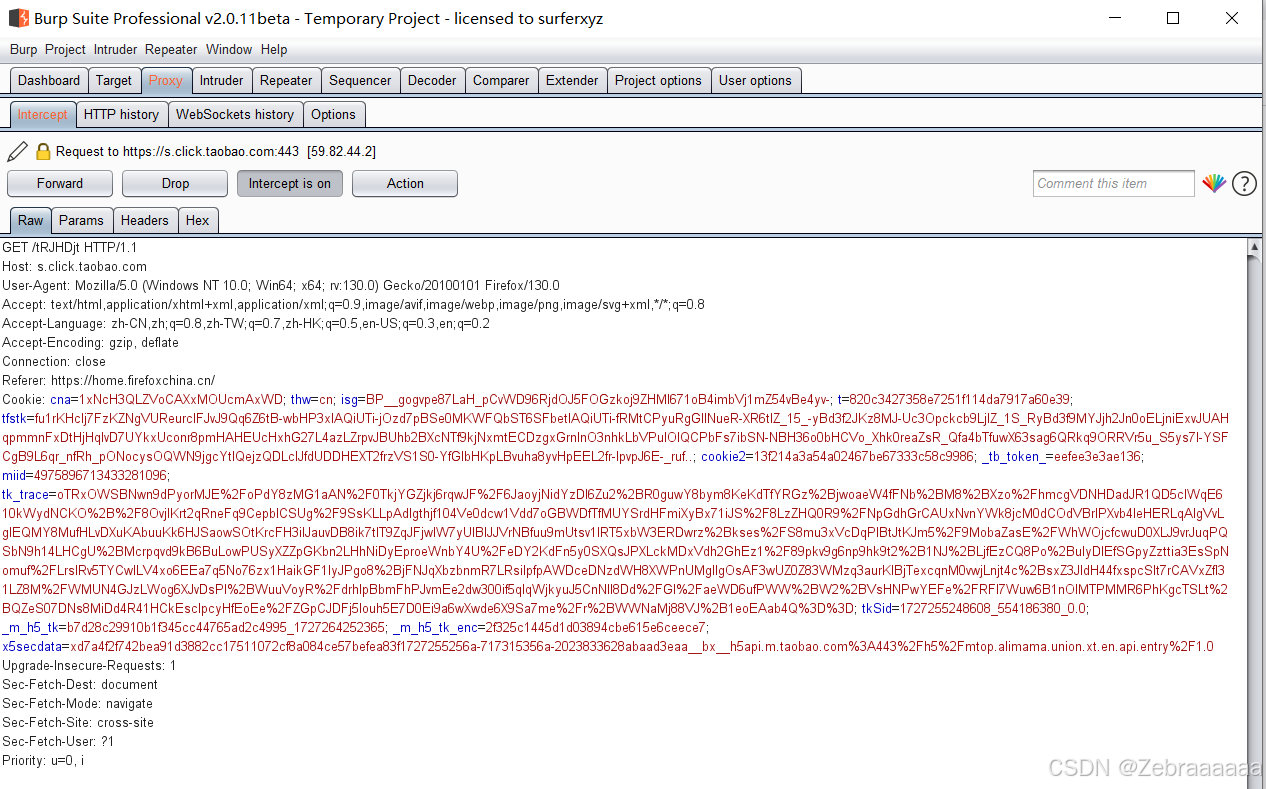Click the tfstk cookie name
Viewport: 1266px width, 789px height.
[x=14, y=418]
